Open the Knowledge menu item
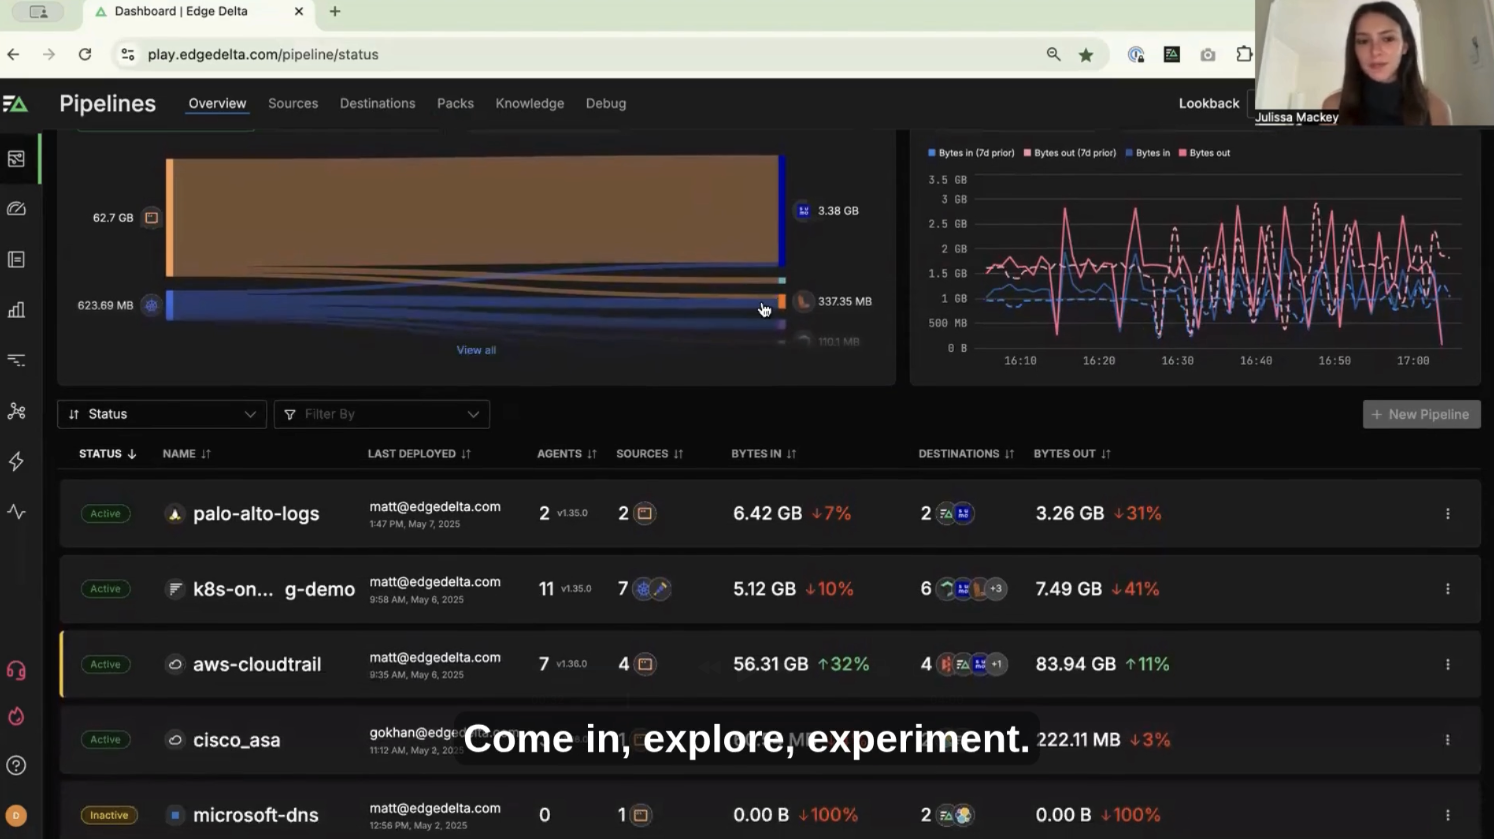The height and width of the screenshot is (839, 1494). [x=529, y=103]
